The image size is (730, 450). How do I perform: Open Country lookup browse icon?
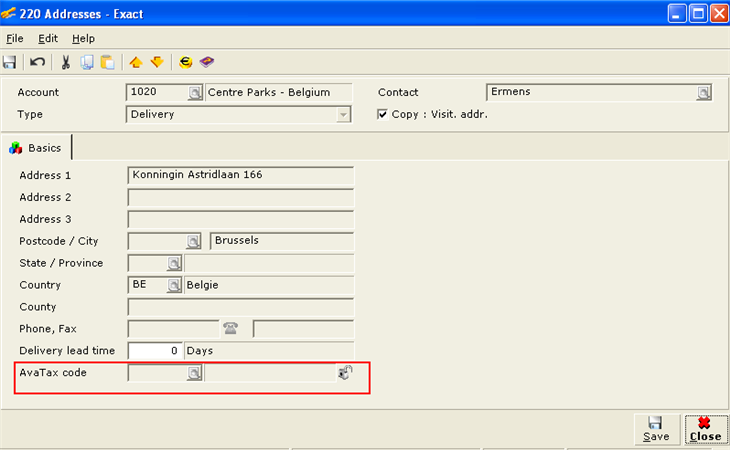pyautogui.click(x=174, y=285)
